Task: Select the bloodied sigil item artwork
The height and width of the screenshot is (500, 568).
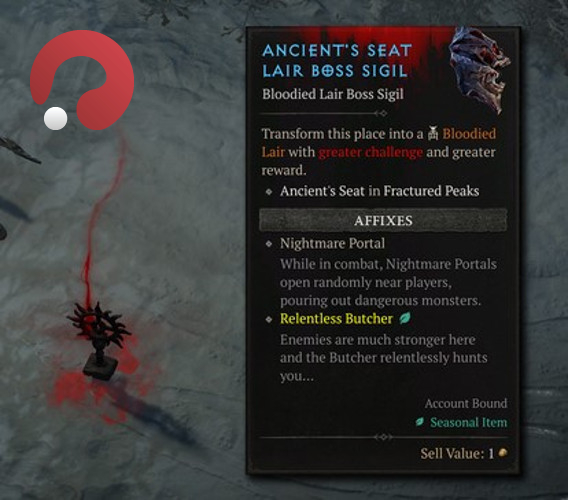Action: [x=479, y=69]
